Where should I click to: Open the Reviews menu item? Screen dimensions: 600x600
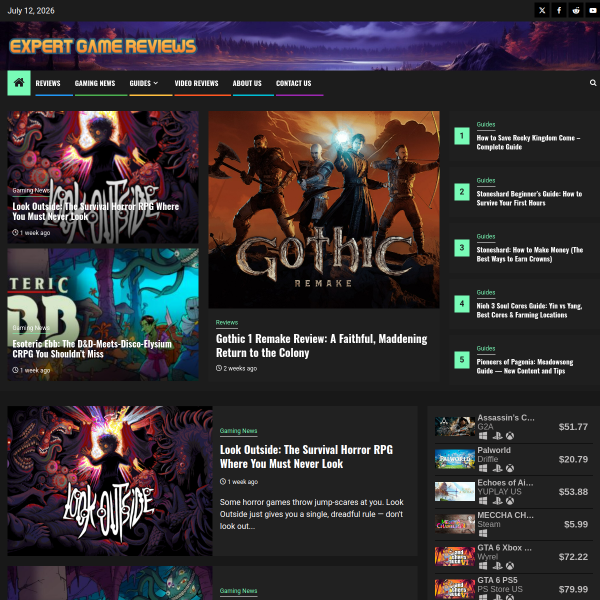point(48,83)
